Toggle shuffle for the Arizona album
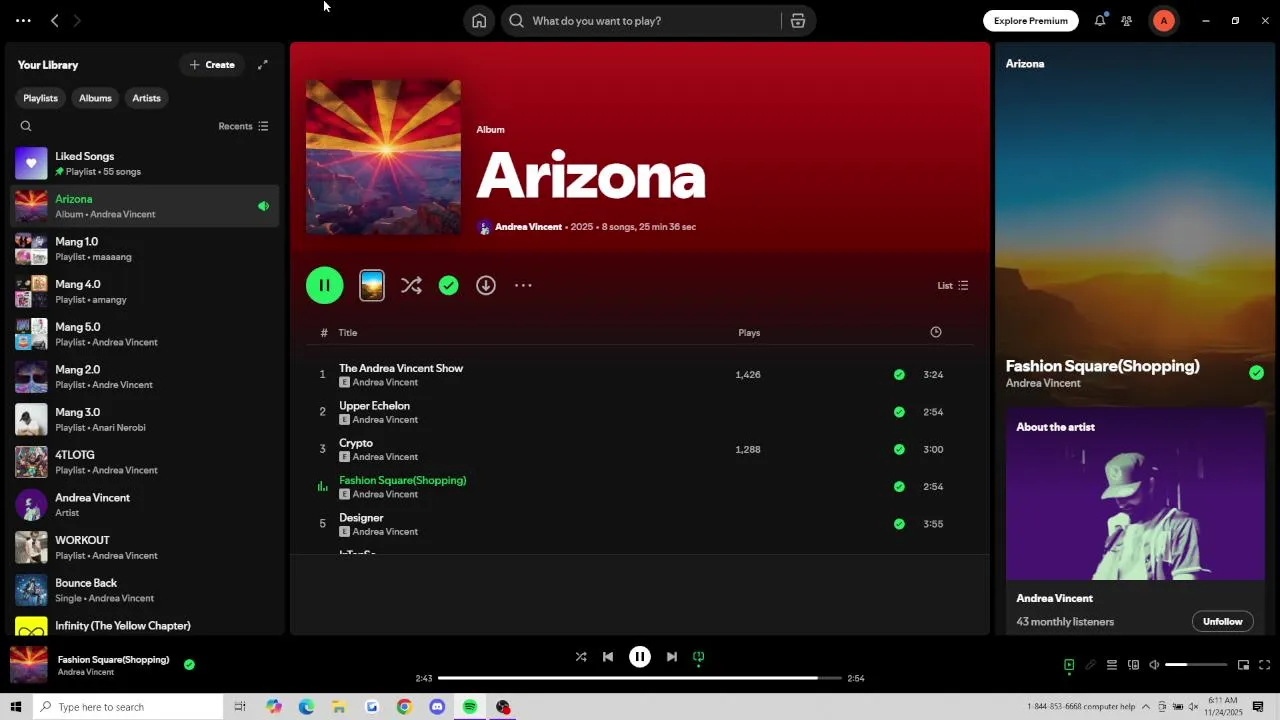The height and width of the screenshot is (720, 1280). (x=411, y=286)
